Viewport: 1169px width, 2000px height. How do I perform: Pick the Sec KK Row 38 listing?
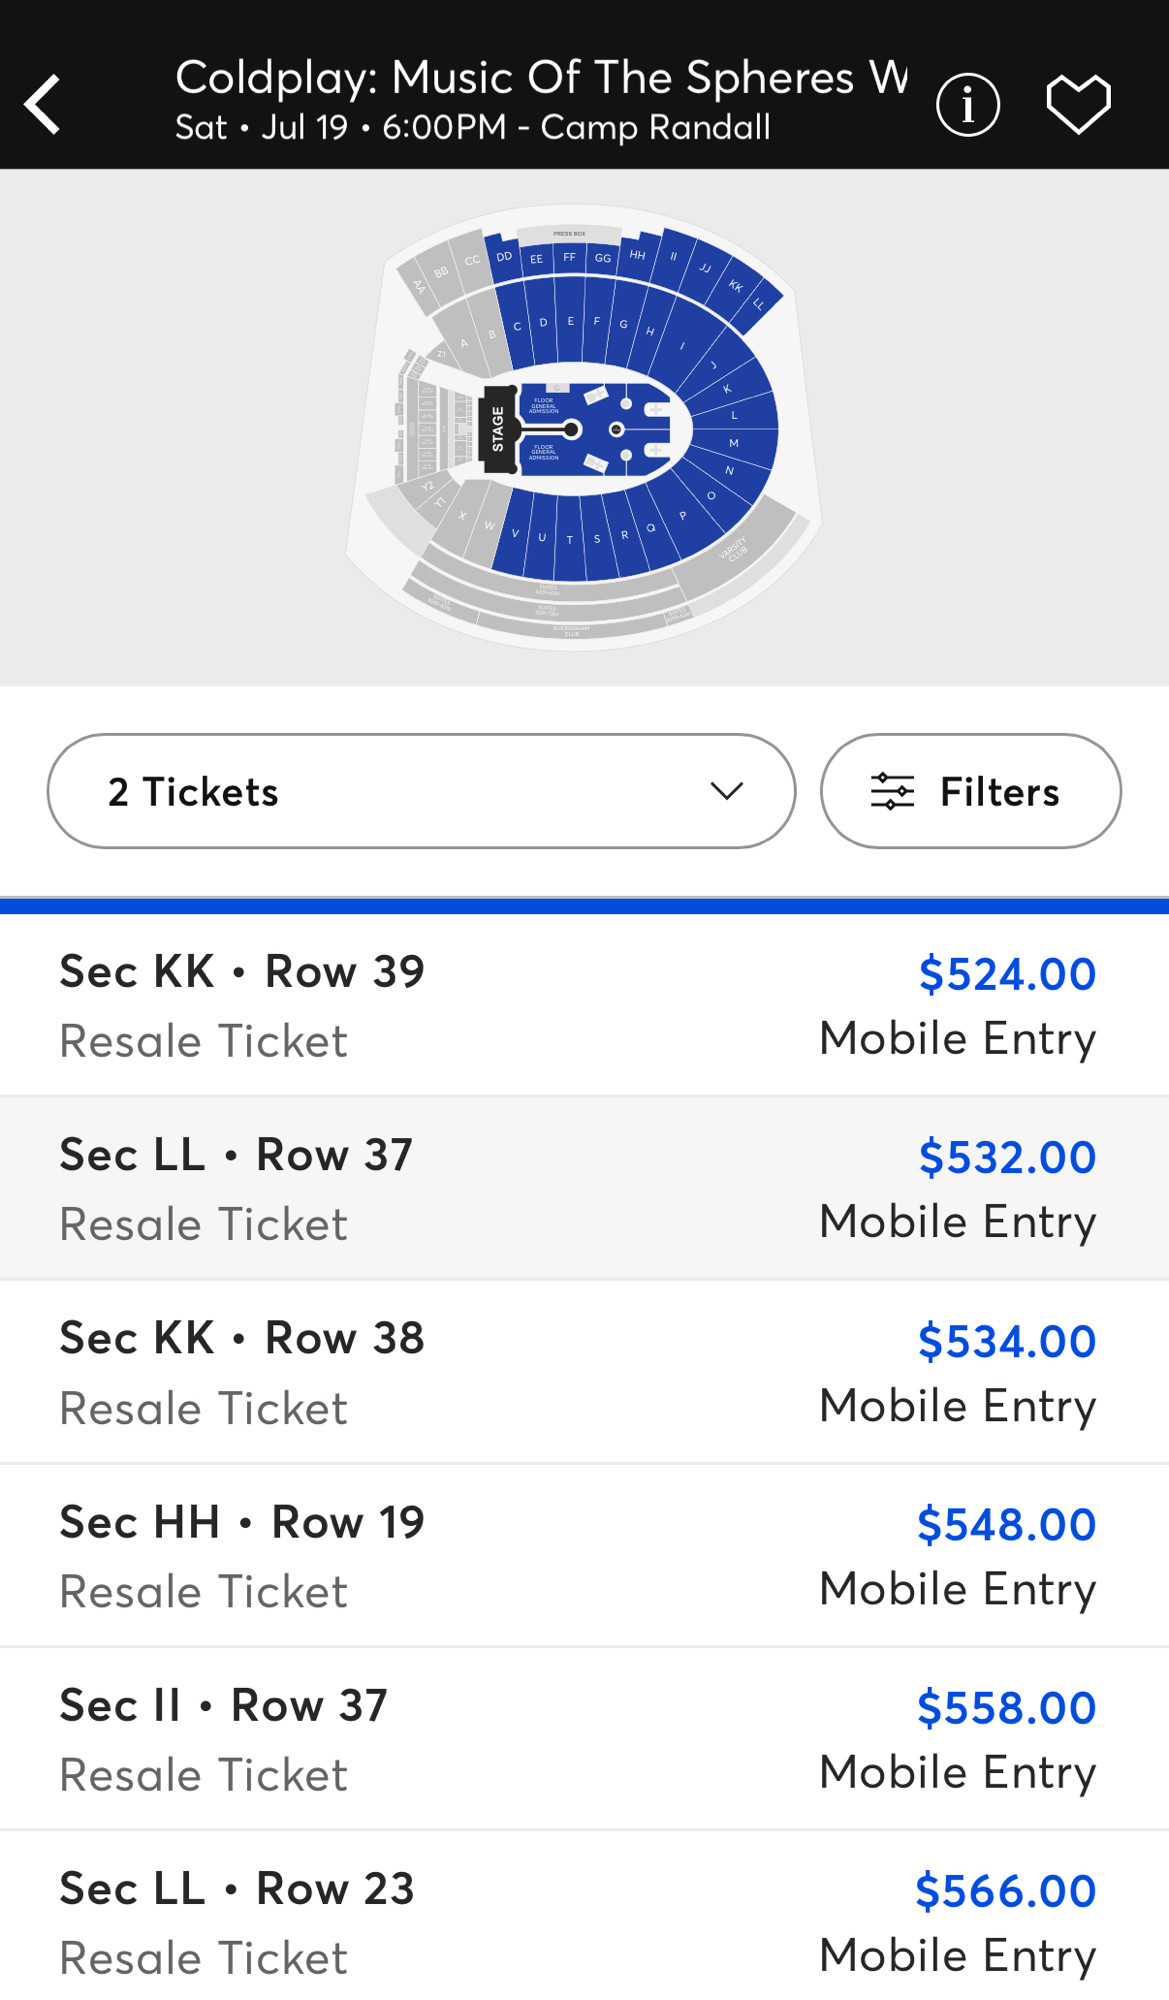584,1372
